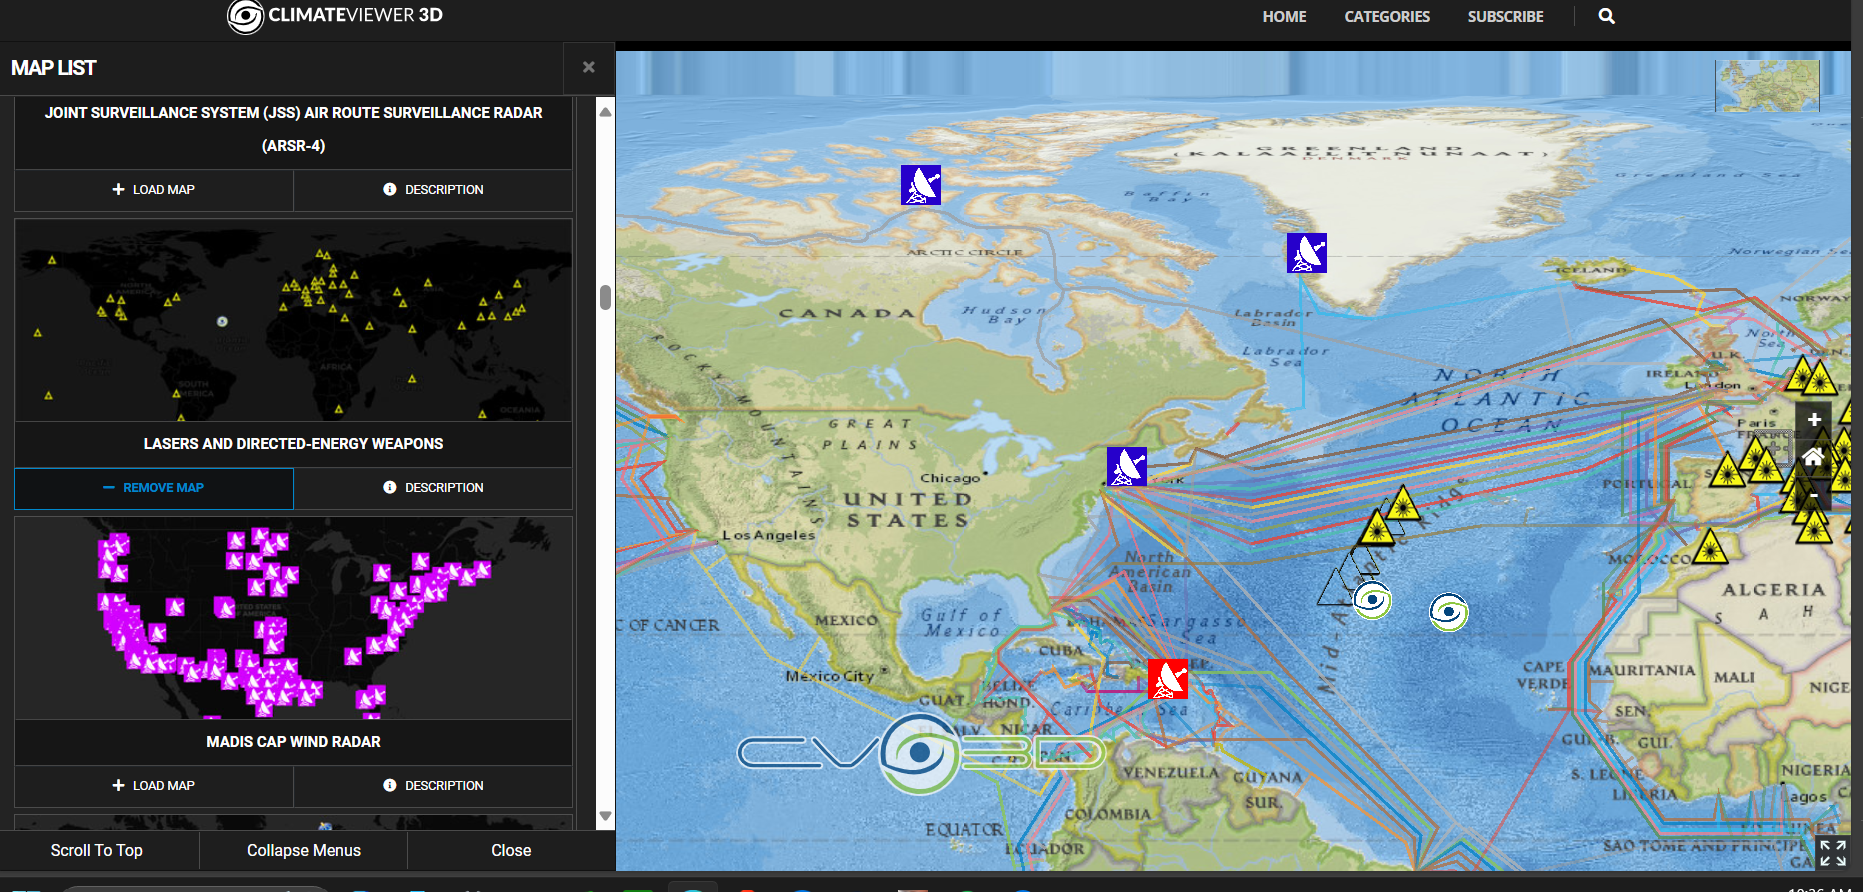Image resolution: width=1863 pixels, height=892 pixels.
Task: Close the Map List panel with X
Action: tap(589, 67)
